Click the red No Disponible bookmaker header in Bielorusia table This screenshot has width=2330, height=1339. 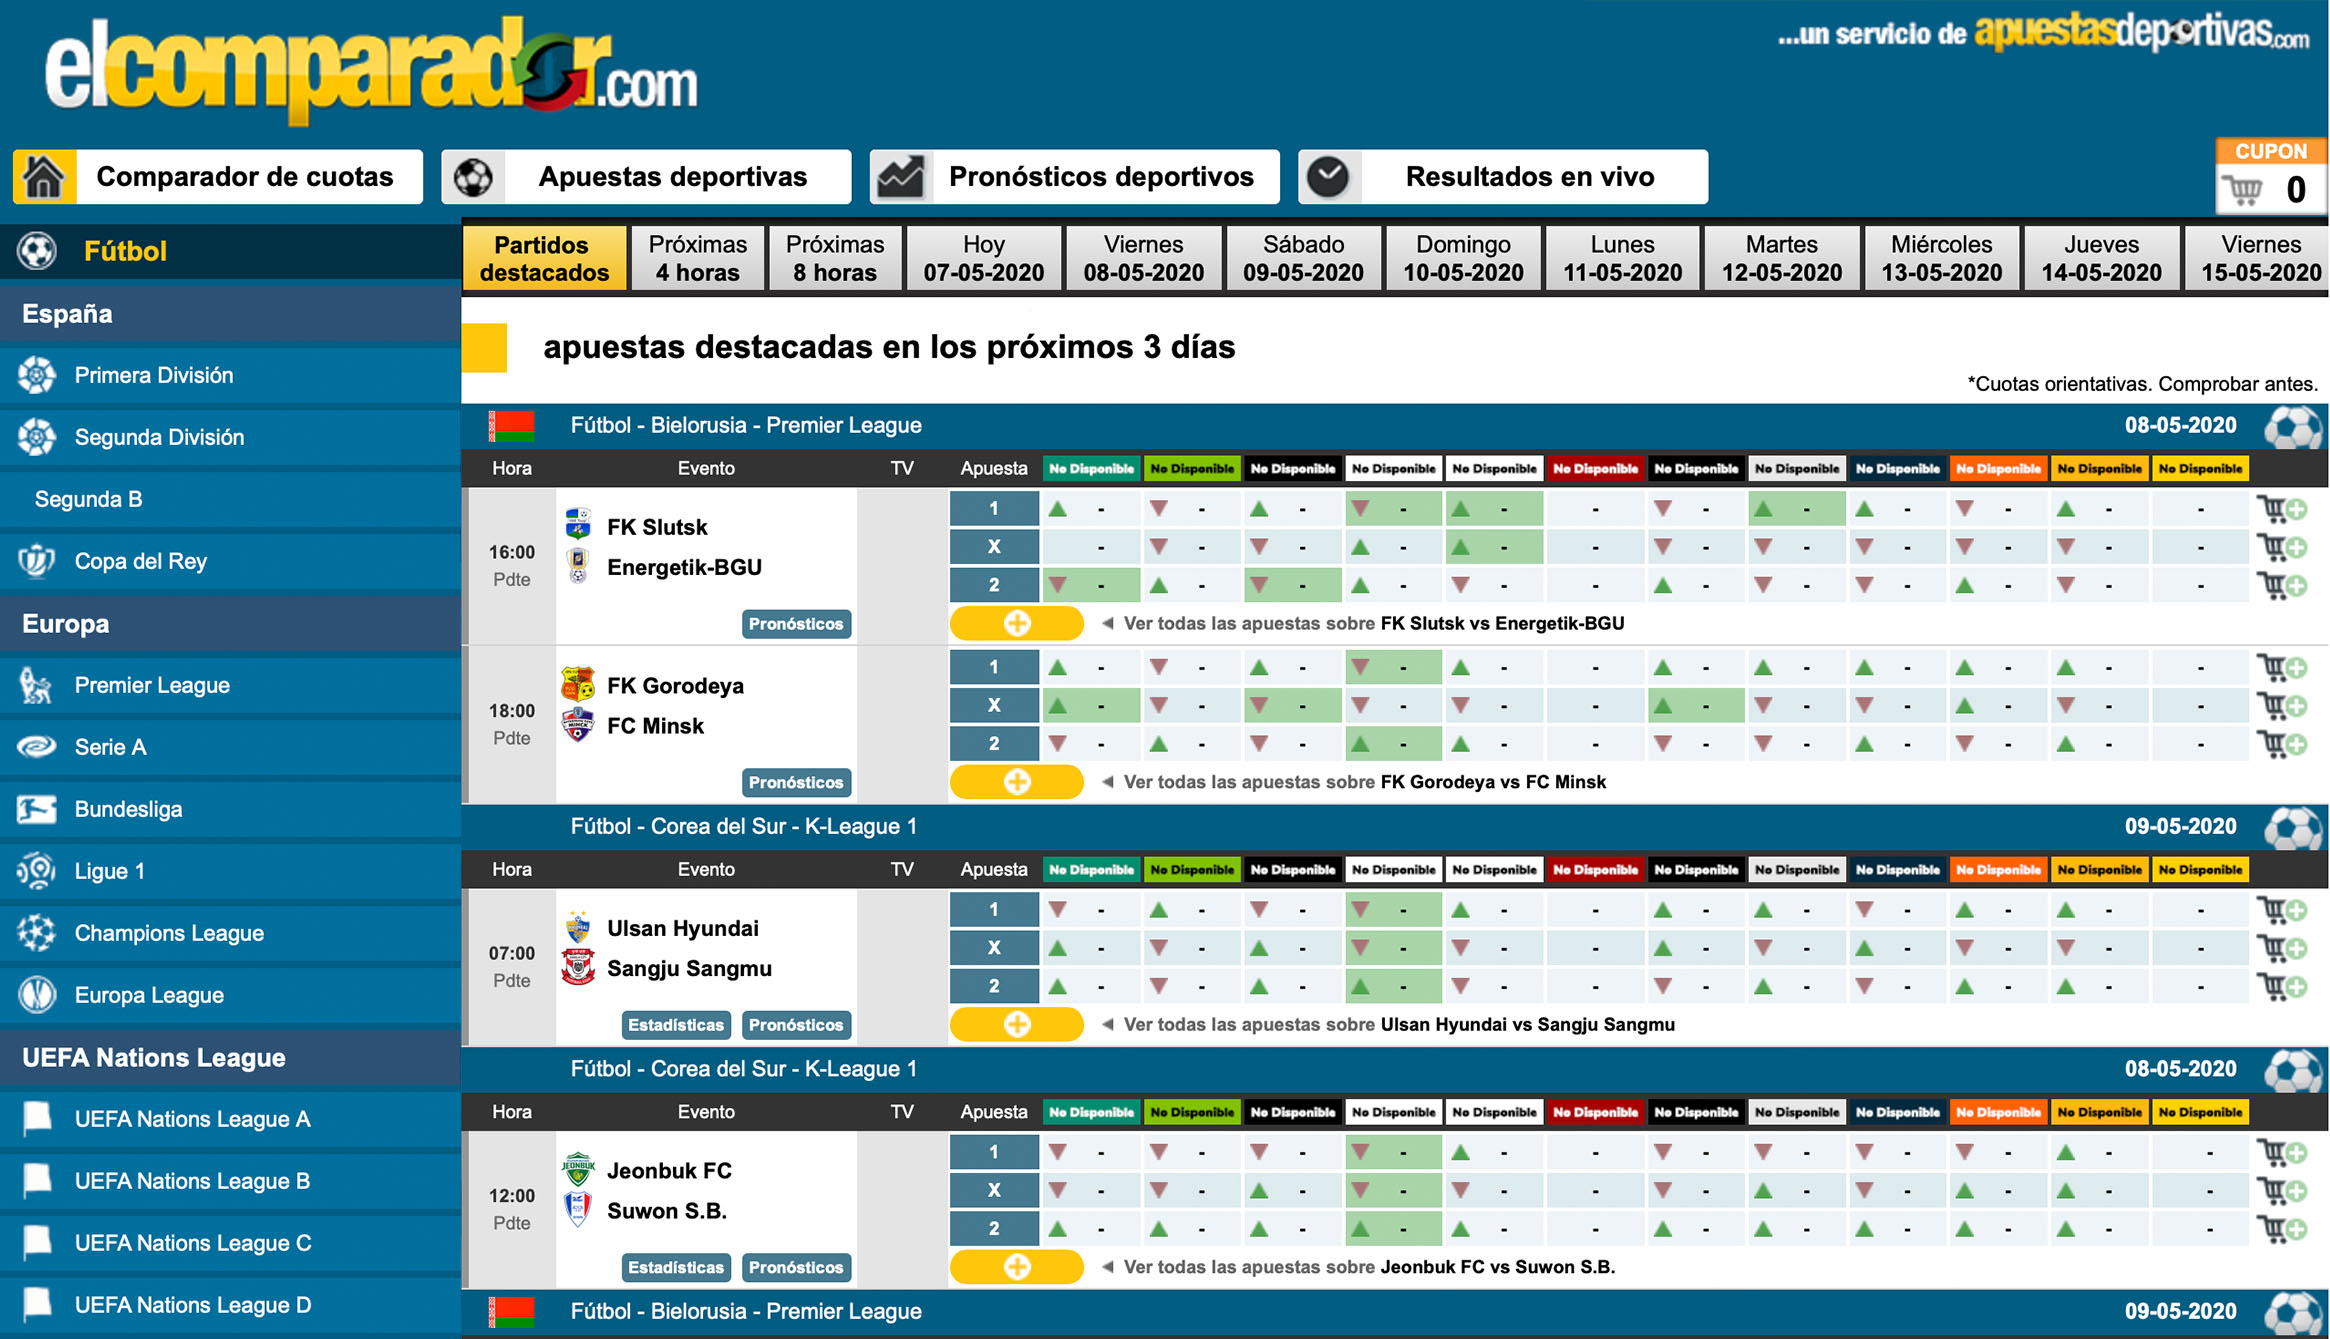click(x=1595, y=468)
